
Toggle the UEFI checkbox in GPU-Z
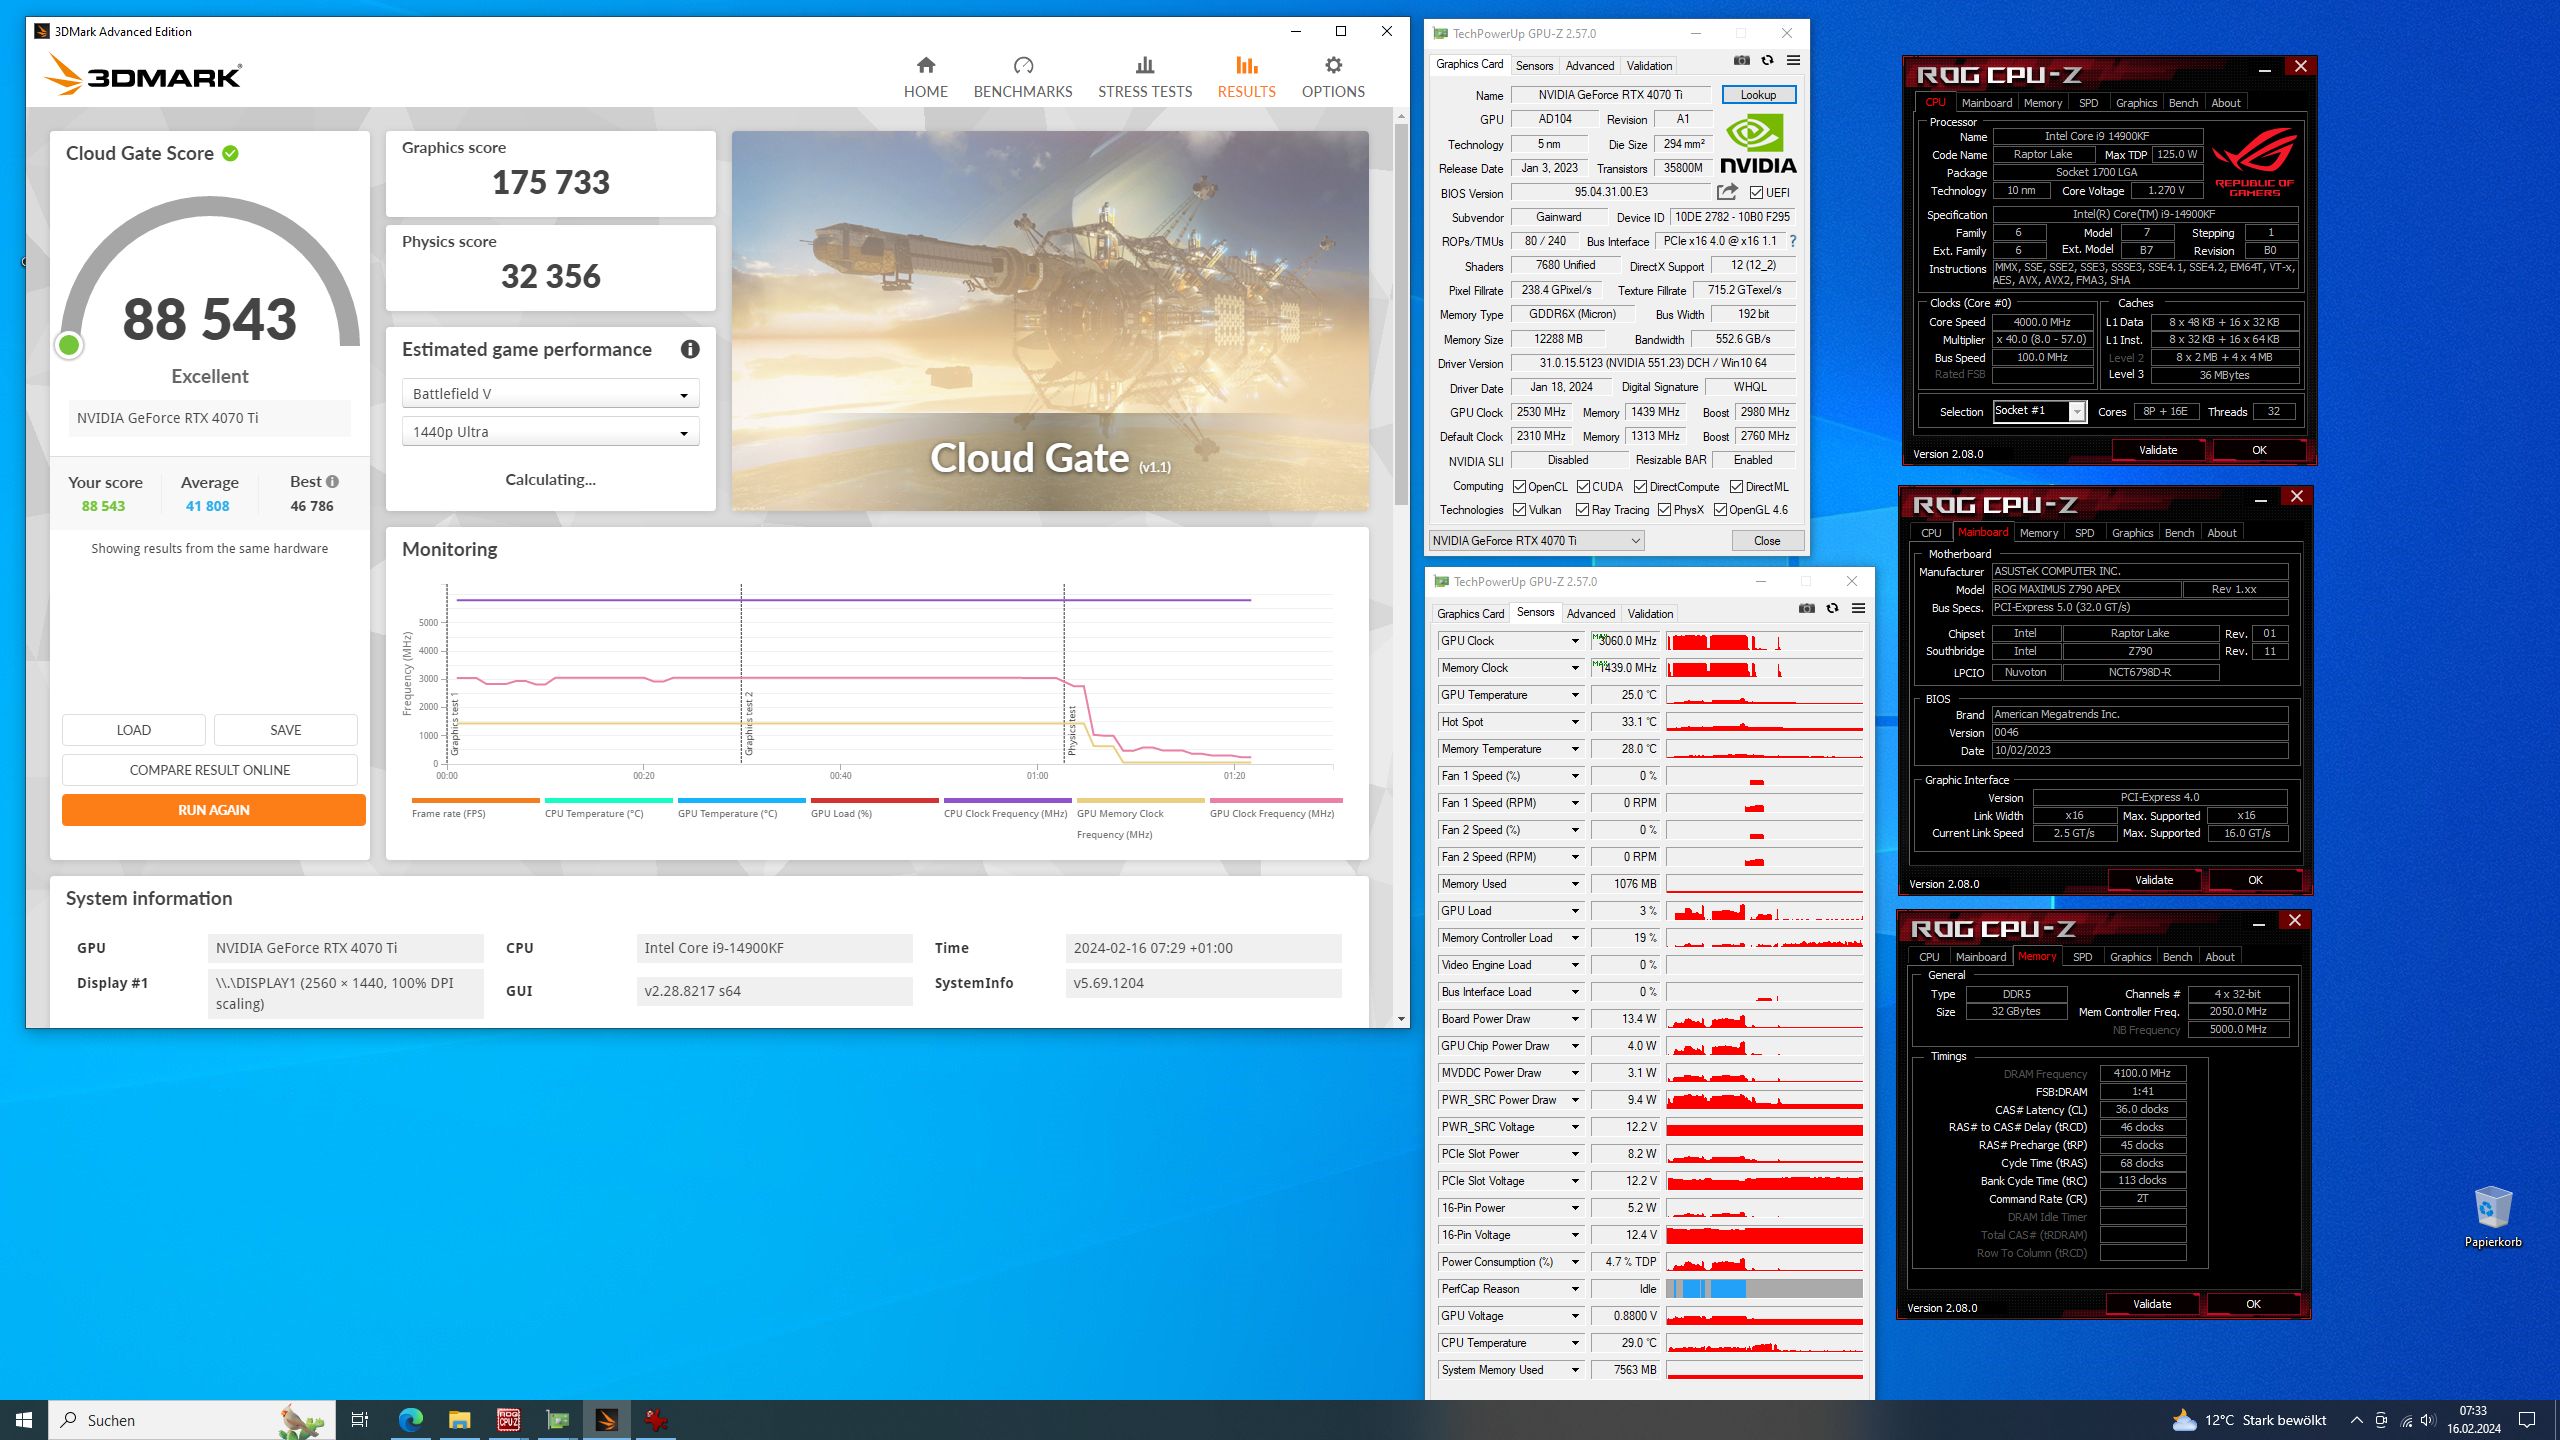pos(1757,193)
